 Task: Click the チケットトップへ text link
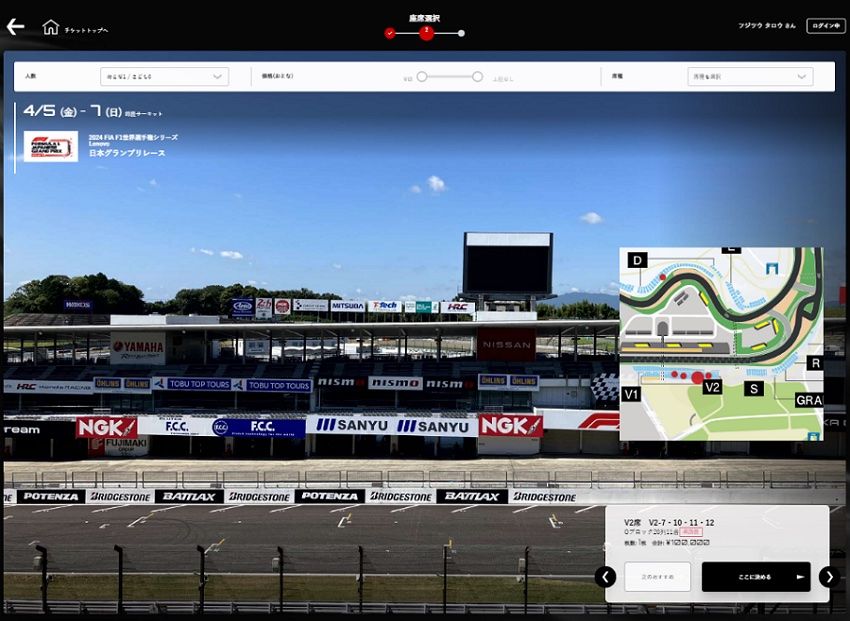pyautogui.click(x=86, y=30)
